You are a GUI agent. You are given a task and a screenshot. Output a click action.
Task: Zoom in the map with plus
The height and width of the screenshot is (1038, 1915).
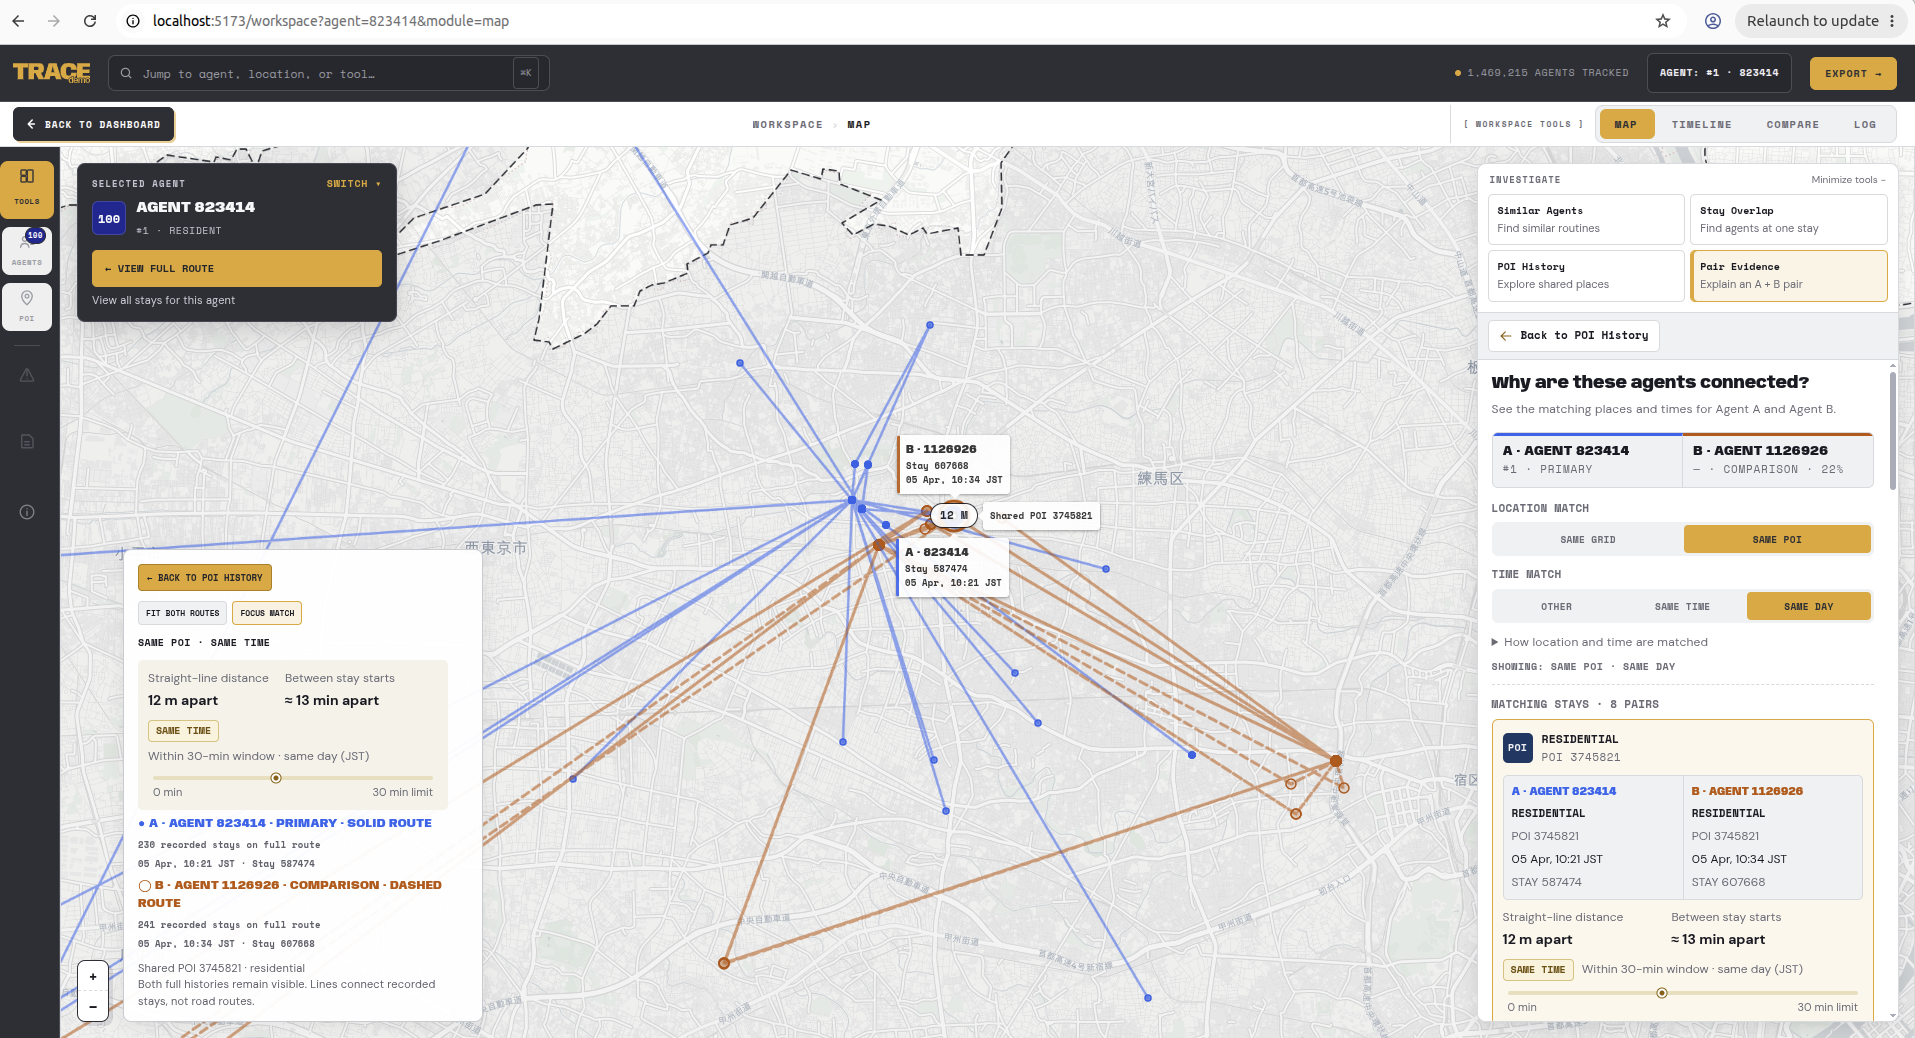(93, 977)
